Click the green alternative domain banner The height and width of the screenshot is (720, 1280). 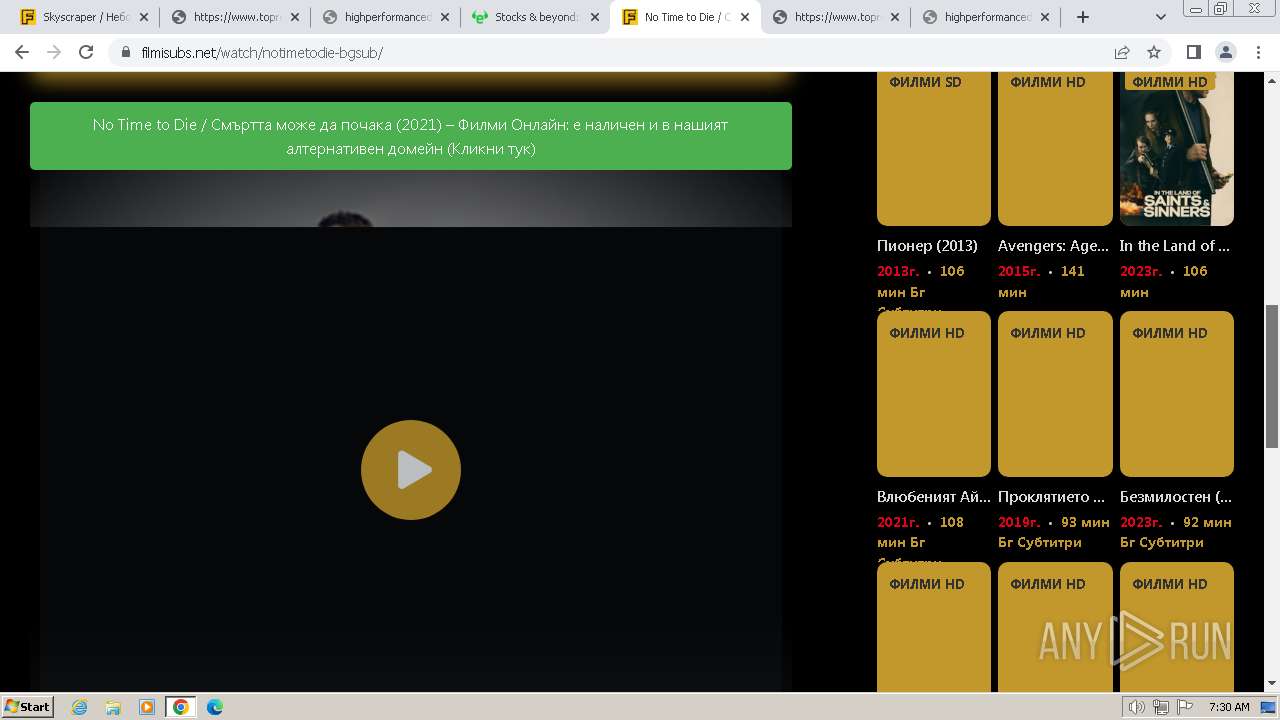pyautogui.click(x=411, y=136)
